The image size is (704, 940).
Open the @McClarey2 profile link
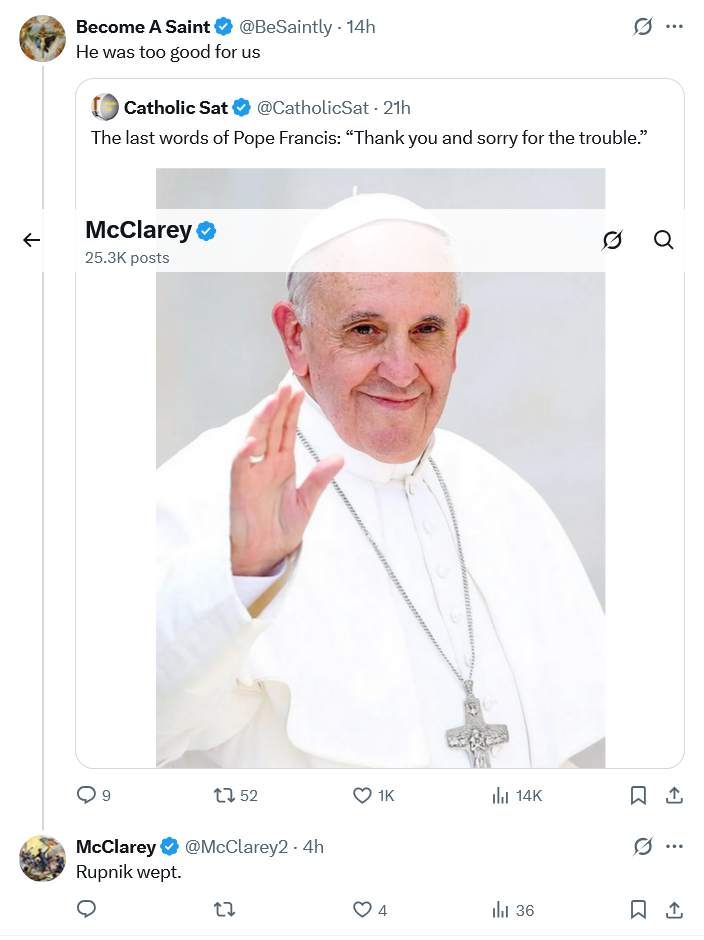coord(236,847)
